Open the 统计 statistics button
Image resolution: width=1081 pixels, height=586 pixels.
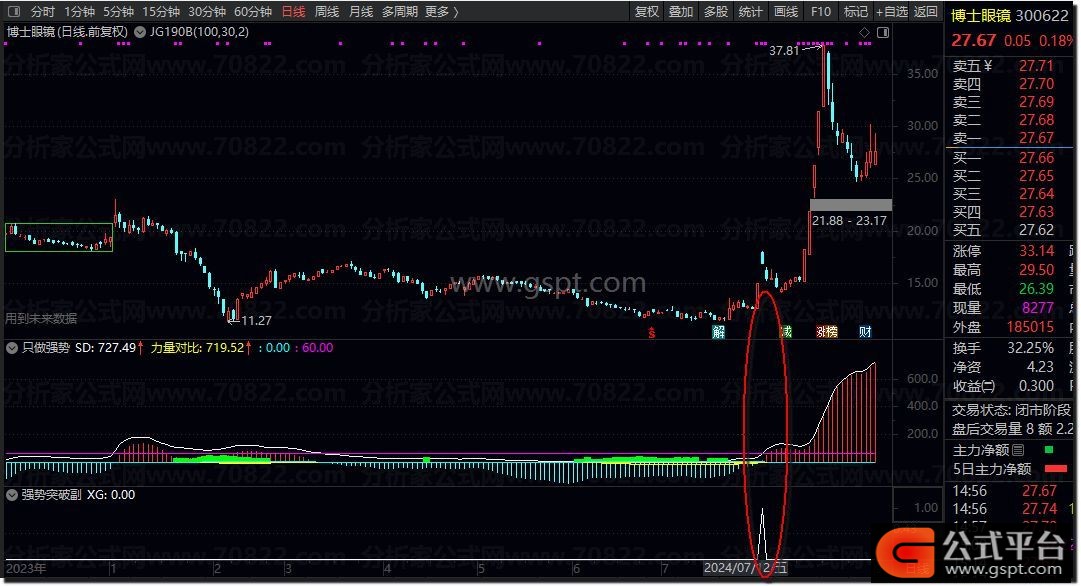click(750, 12)
